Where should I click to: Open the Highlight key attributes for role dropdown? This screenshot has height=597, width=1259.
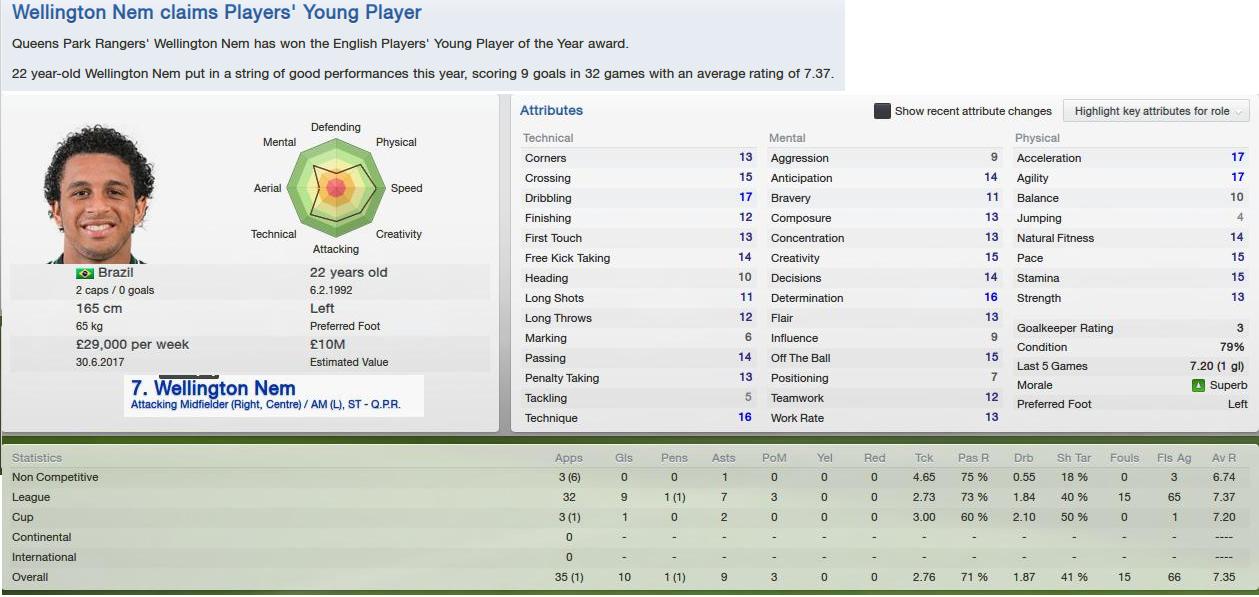[1156, 111]
